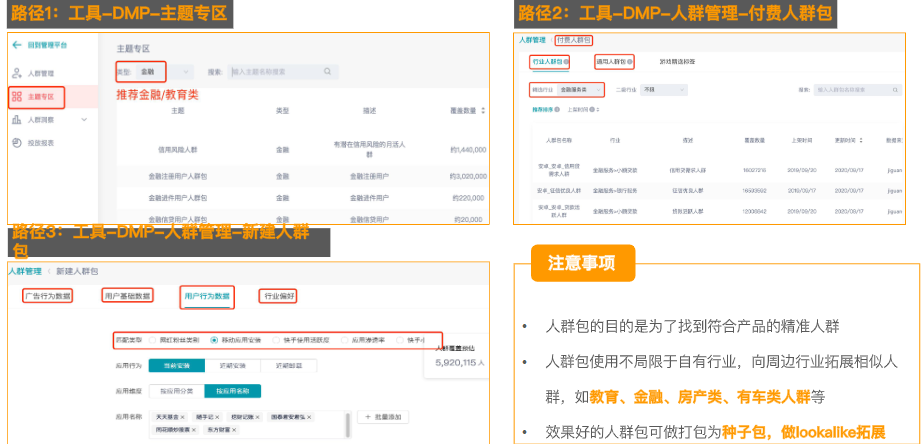This screenshot has height=444, width=921.
Task: Click the 推荐排序 sort link
Action: [543, 109]
